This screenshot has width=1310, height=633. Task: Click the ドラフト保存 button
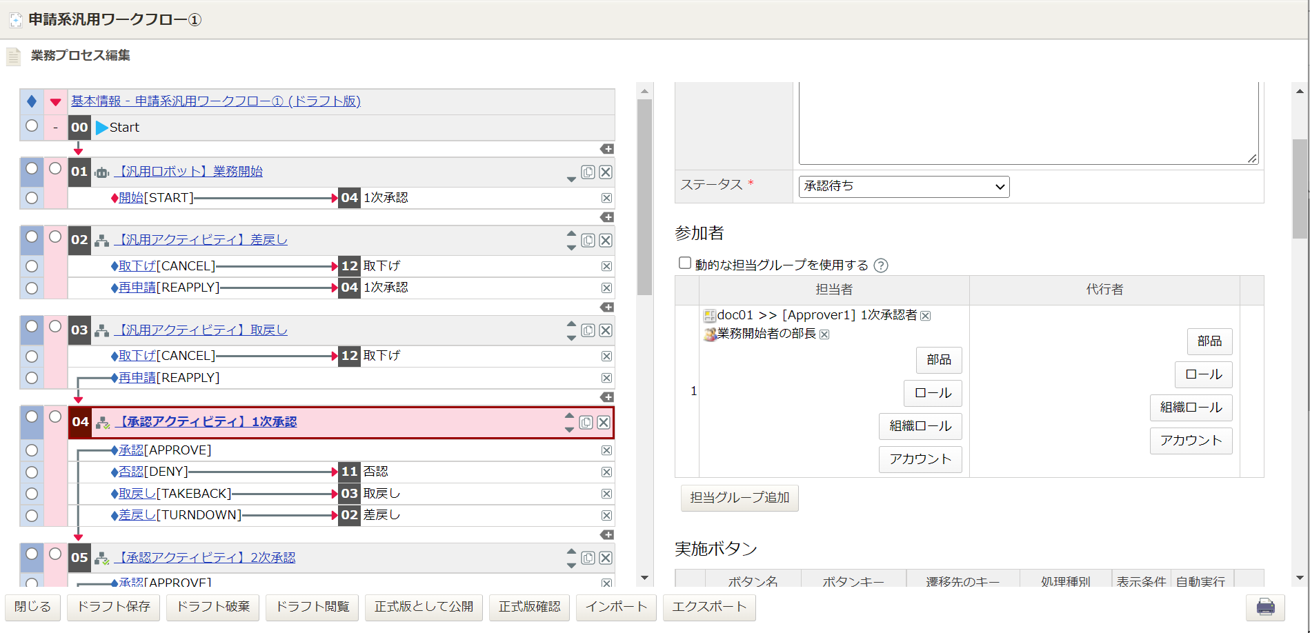[113, 607]
